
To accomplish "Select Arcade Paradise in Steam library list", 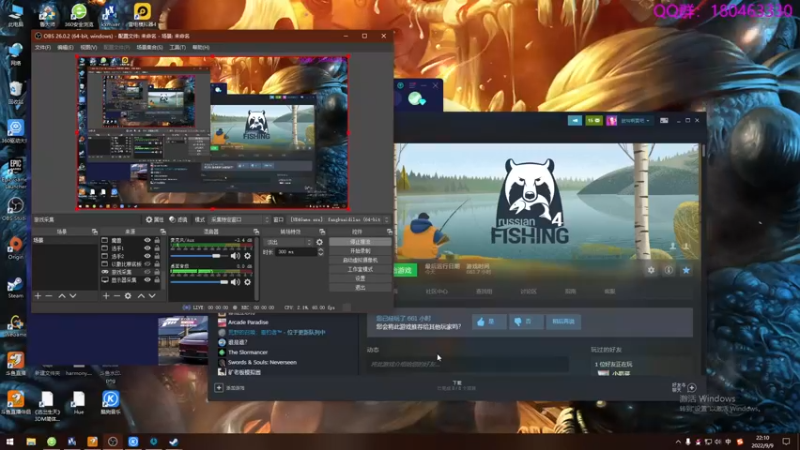I will pyautogui.click(x=248, y=322).
